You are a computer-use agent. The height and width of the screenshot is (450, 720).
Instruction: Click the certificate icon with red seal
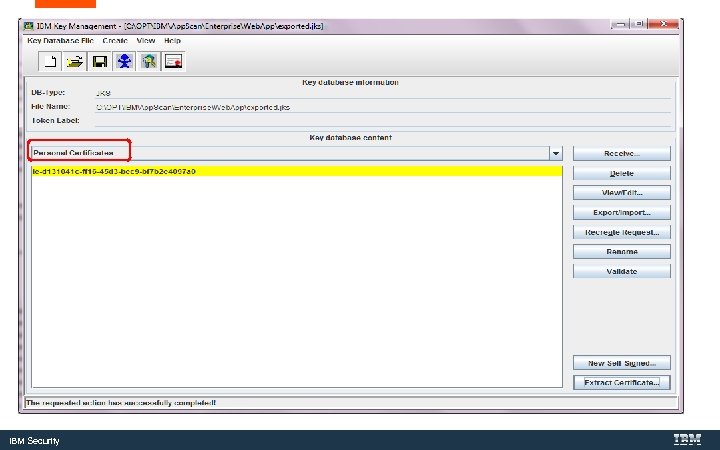click(x=174, y=61)
